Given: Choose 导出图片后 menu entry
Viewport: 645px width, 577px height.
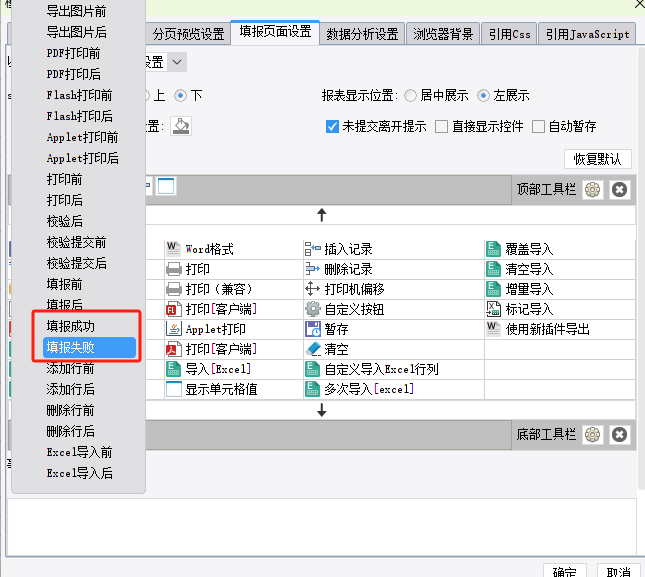Looking at the screenshot, I should click(x=77, y=32).
